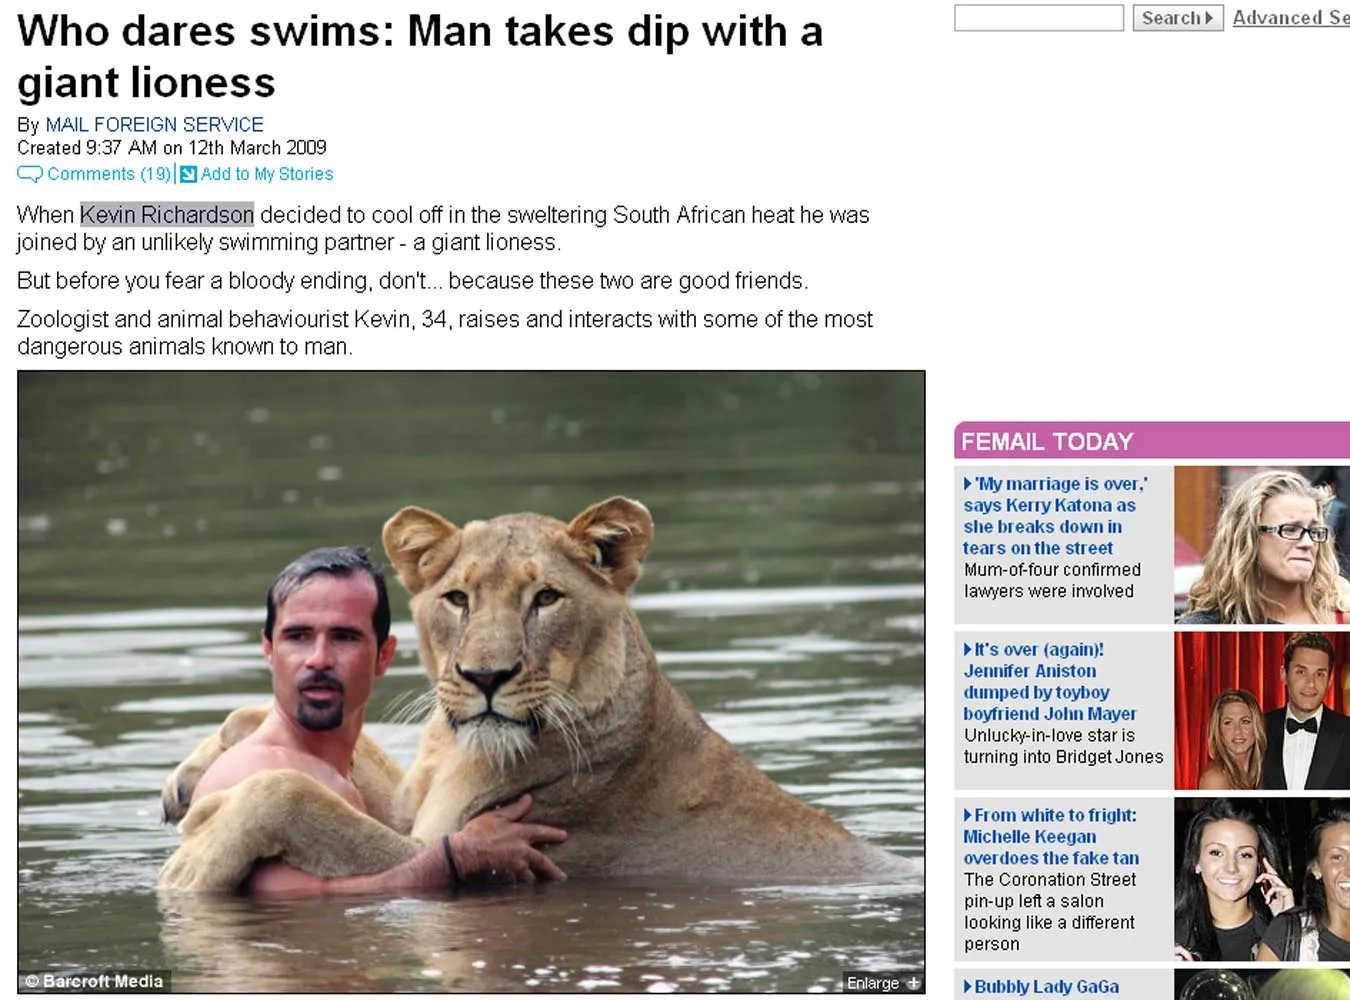Screen dimensions: 1350x1000
Task: Open the Comments (19) link
Action: point(109,174)
